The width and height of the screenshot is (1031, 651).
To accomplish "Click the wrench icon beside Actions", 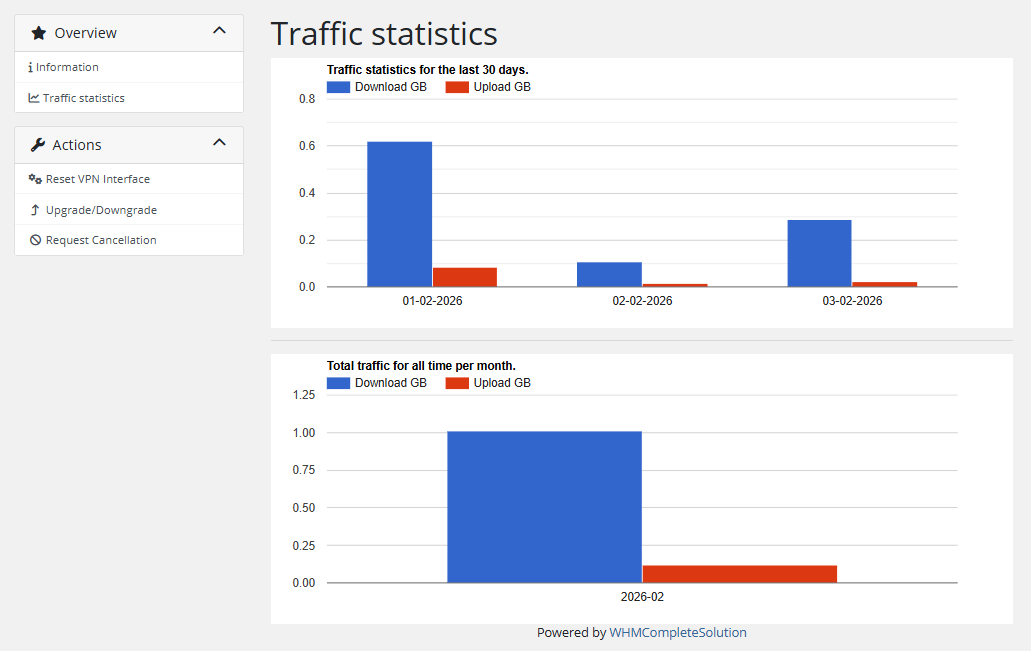I will point(38,145).
